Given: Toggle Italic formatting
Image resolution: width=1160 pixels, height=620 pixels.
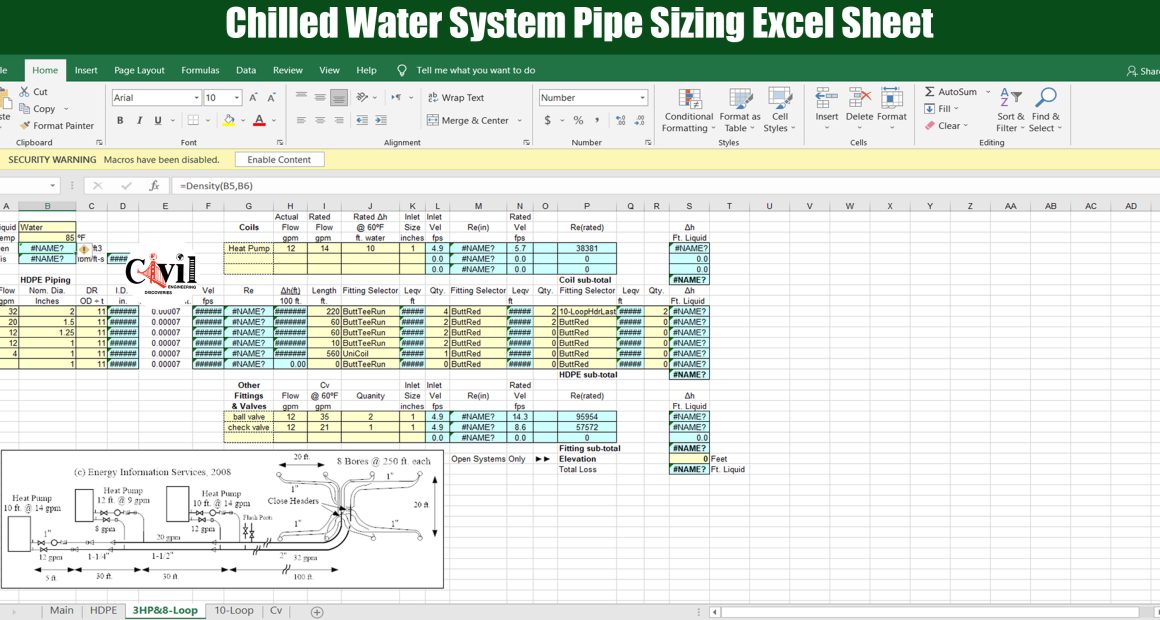Looking at the screenshot, I should [139, 121].
